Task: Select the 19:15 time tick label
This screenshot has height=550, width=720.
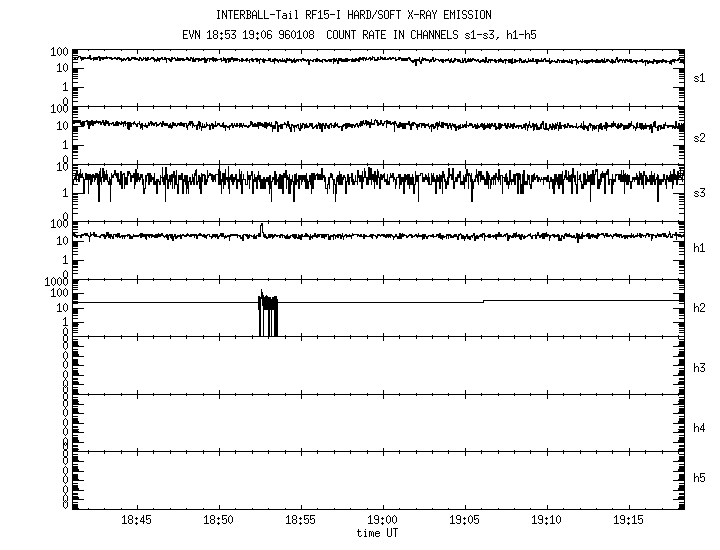Action: (x=628, y=521)
